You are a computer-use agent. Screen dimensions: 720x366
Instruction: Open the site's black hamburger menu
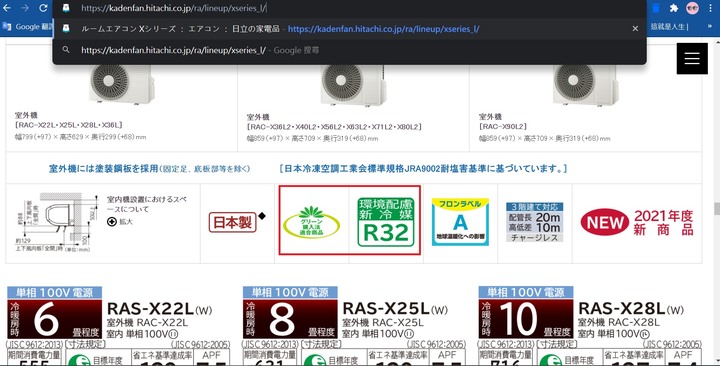click(692, 58)
